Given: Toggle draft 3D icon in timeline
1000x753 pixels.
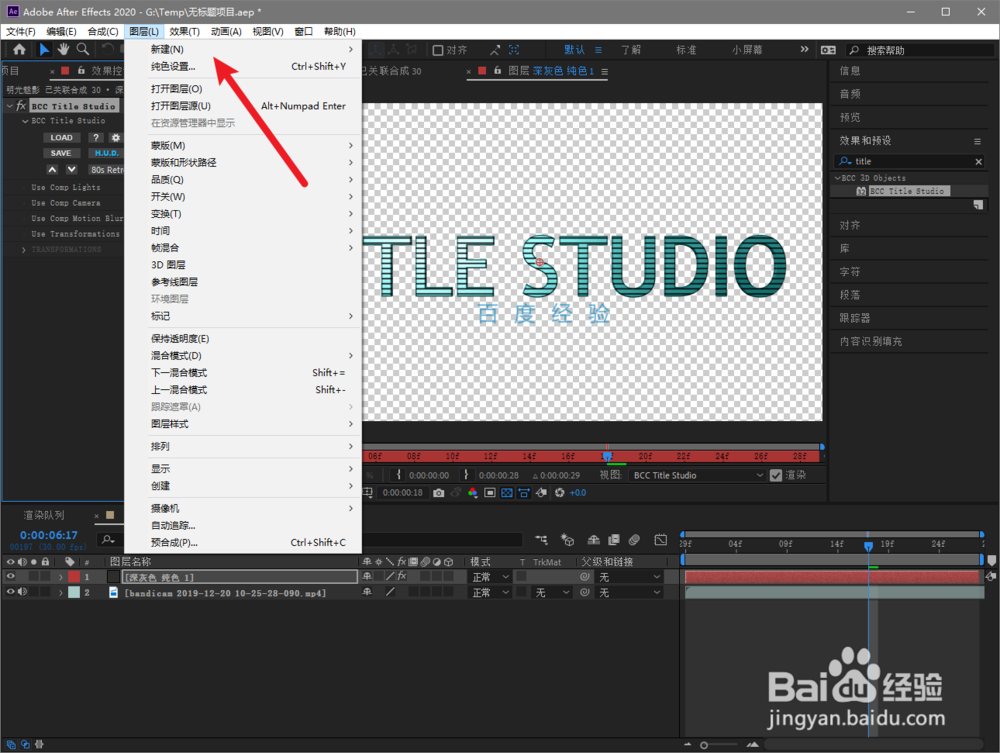Looking at the screenshot, I should point(568,540).
